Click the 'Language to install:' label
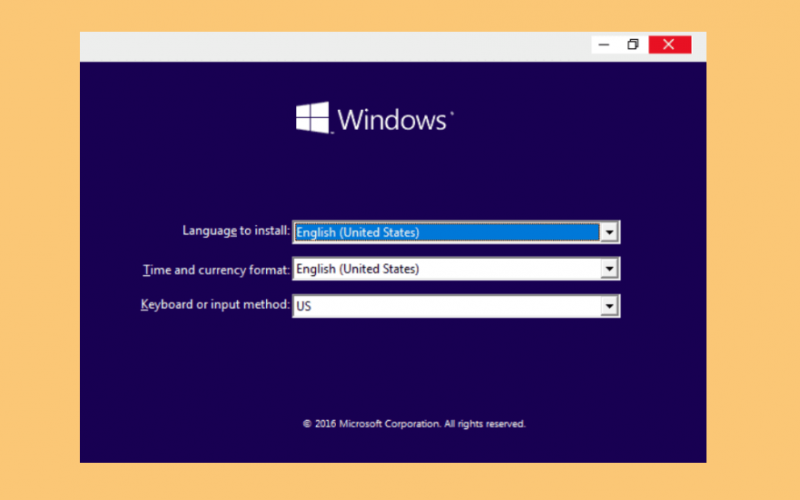This screenshot has width=800, height=500. point(236,231)
